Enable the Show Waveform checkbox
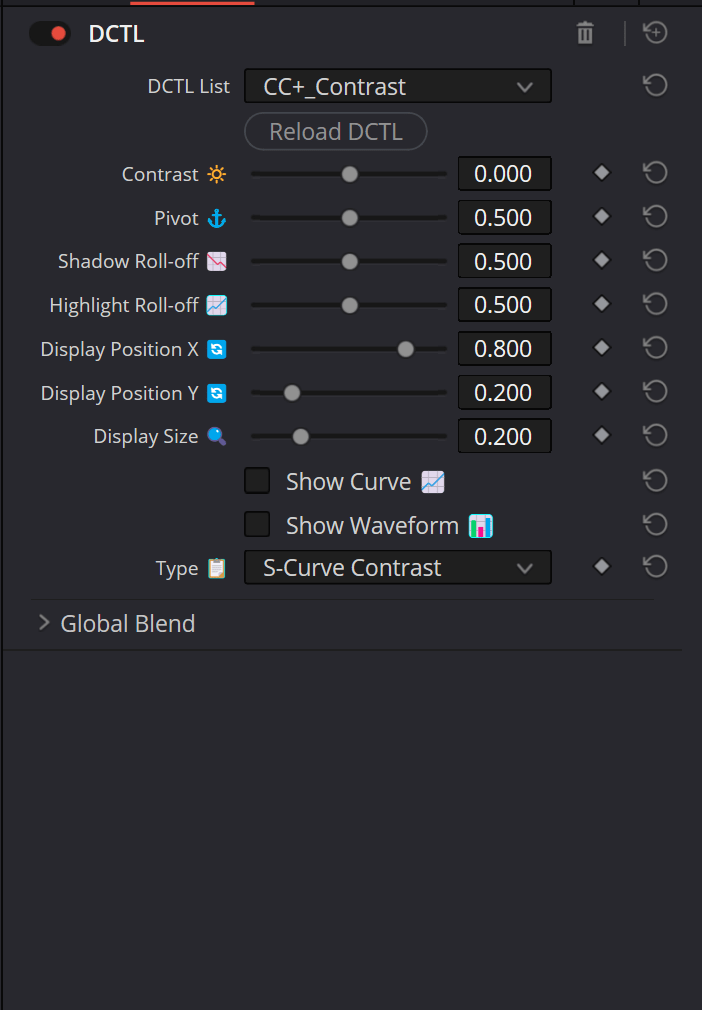 [x=257, y=524]
